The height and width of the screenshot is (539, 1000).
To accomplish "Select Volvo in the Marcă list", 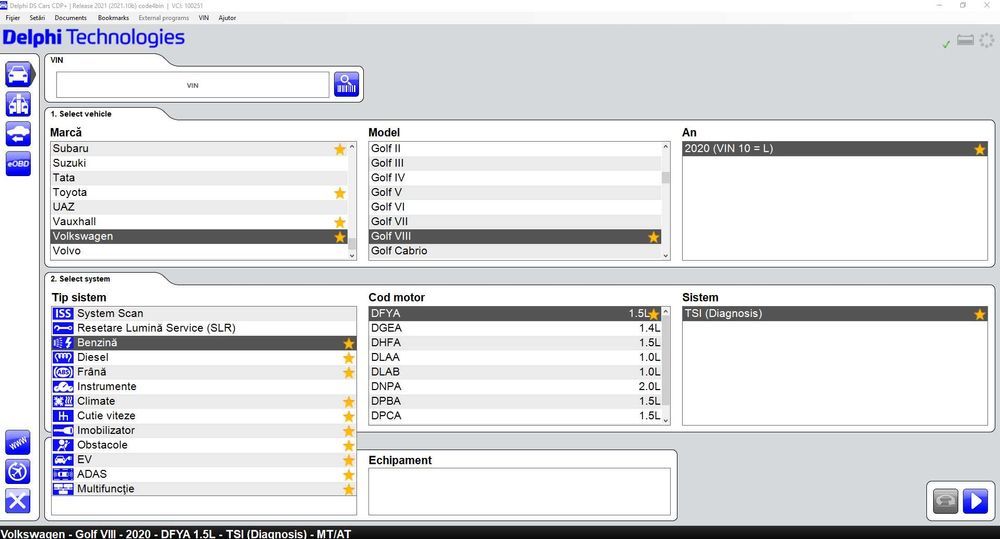I will (199, 251).
